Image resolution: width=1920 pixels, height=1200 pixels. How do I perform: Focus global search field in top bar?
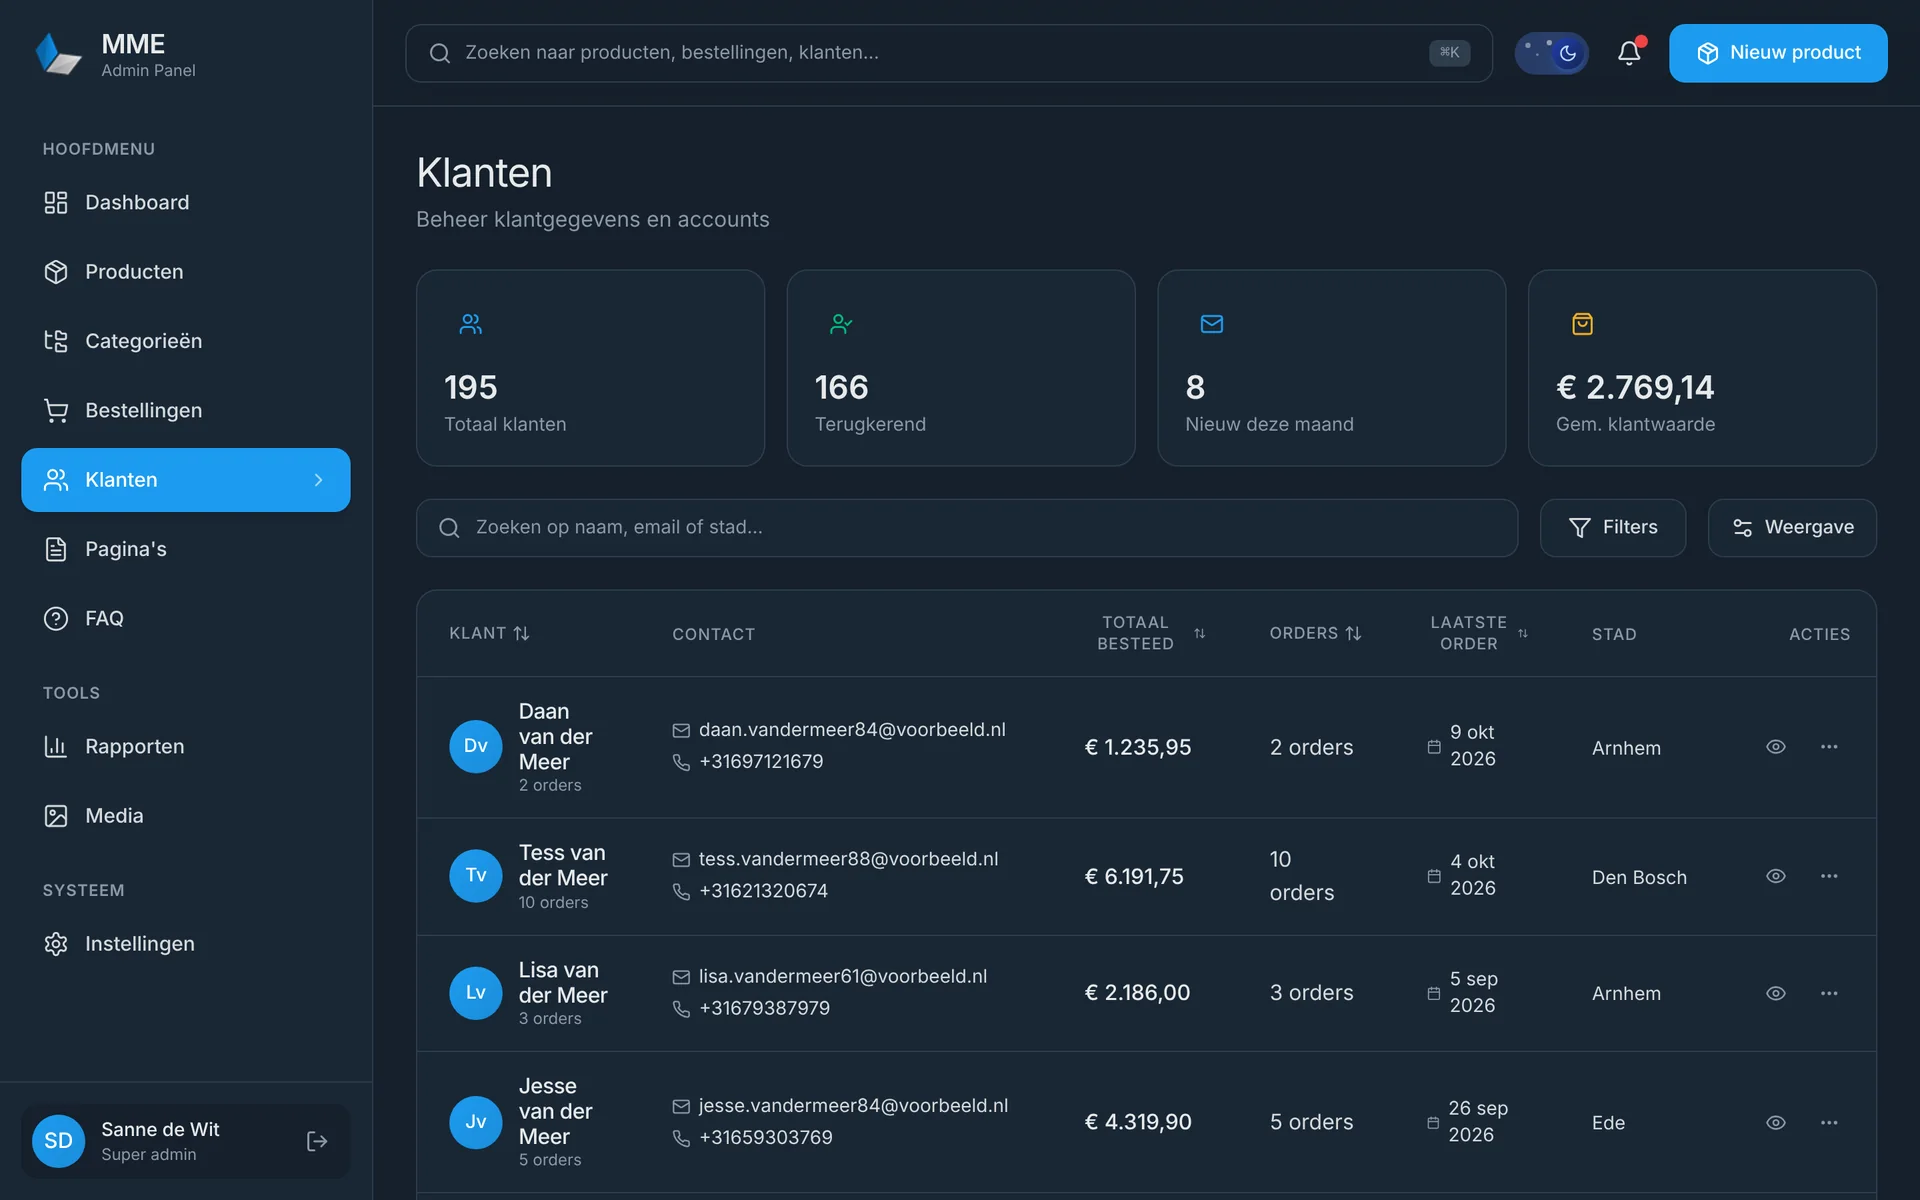tap(948, 53)
